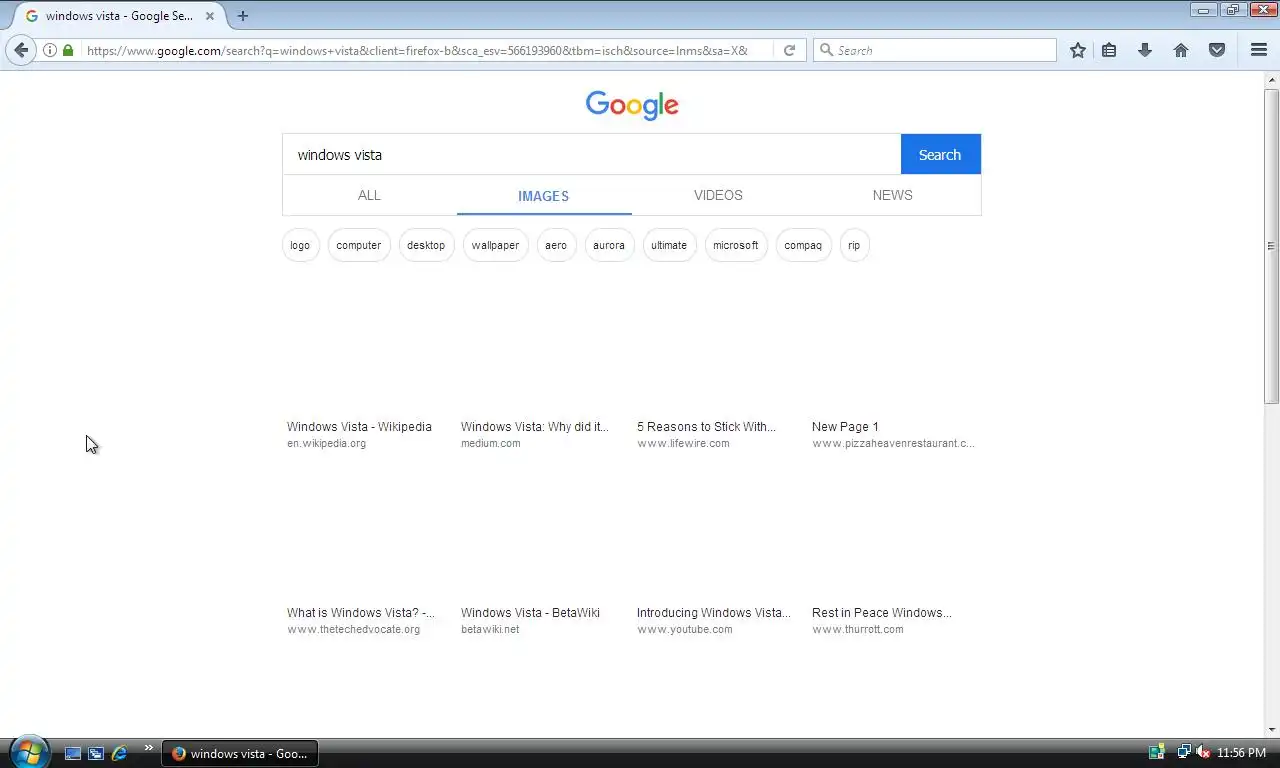Click the www.youtube.com source text

click(x=685, y=629)
